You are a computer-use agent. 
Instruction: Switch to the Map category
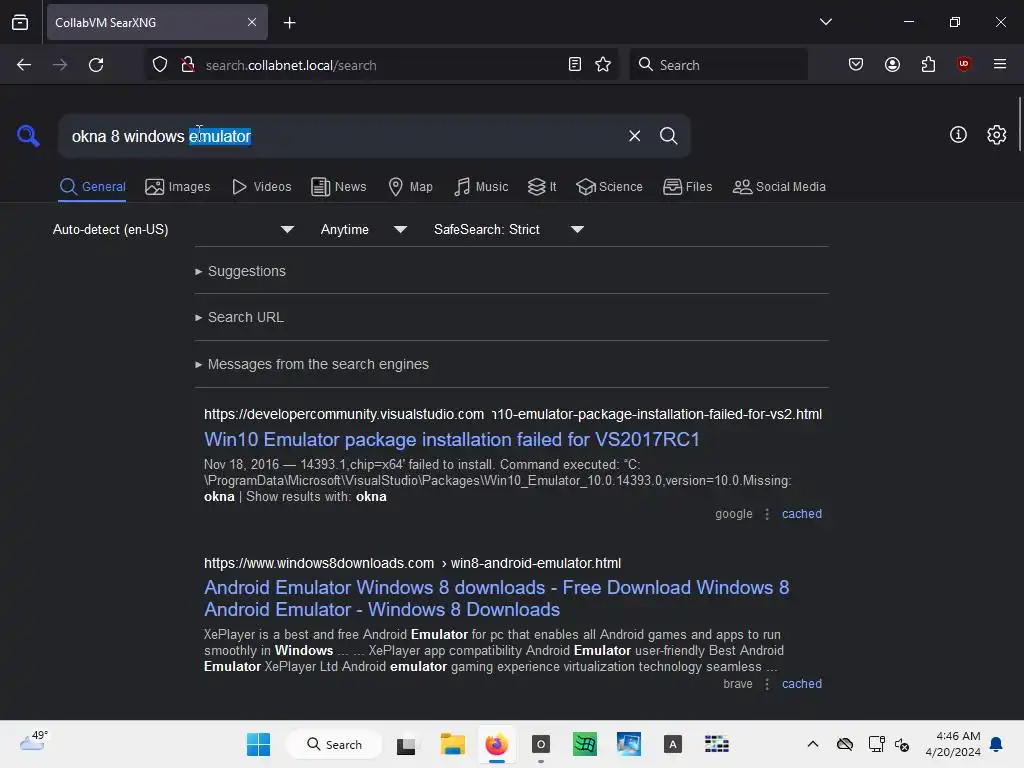tap(410, 187)
